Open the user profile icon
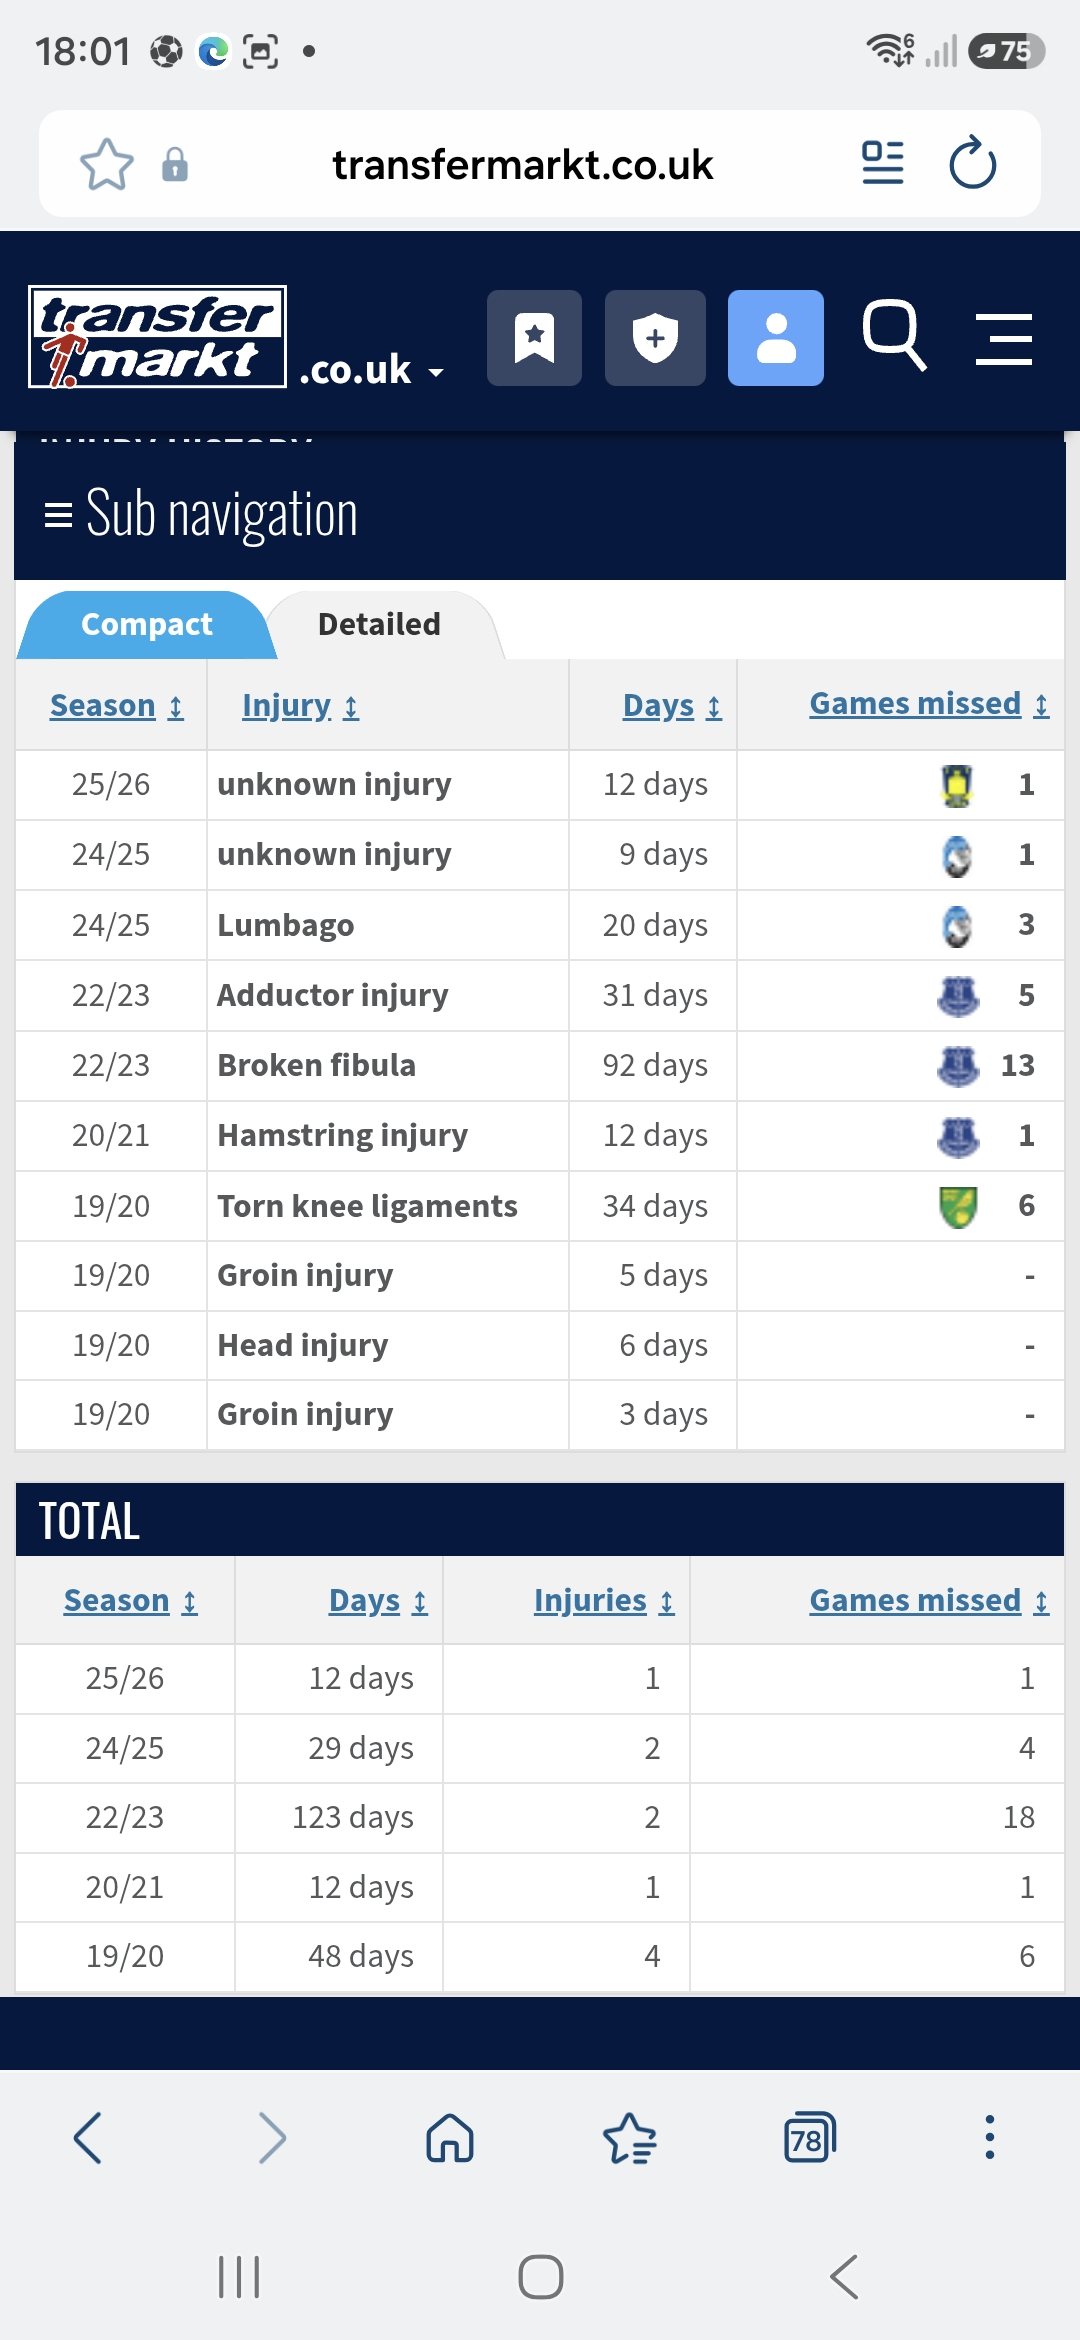The height and width of the screenshot is (2340, 1080). [776, 338]
